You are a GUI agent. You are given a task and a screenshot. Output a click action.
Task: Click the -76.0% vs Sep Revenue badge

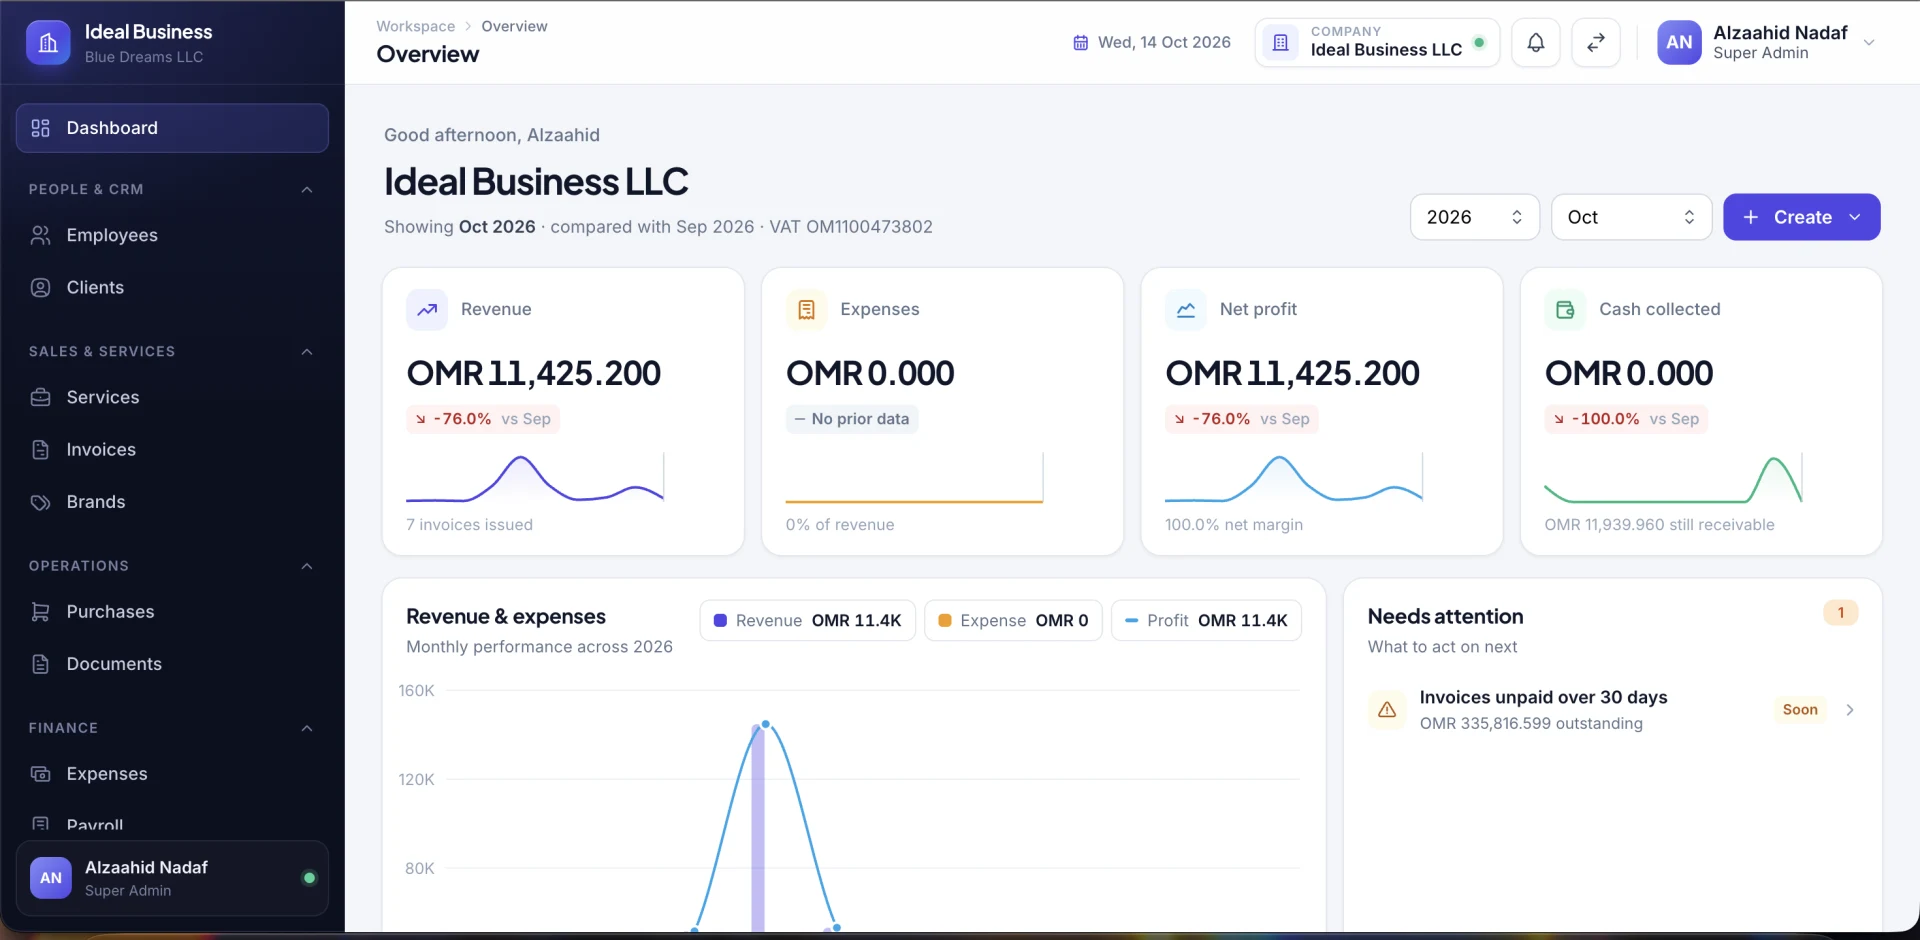pos(483,419)
